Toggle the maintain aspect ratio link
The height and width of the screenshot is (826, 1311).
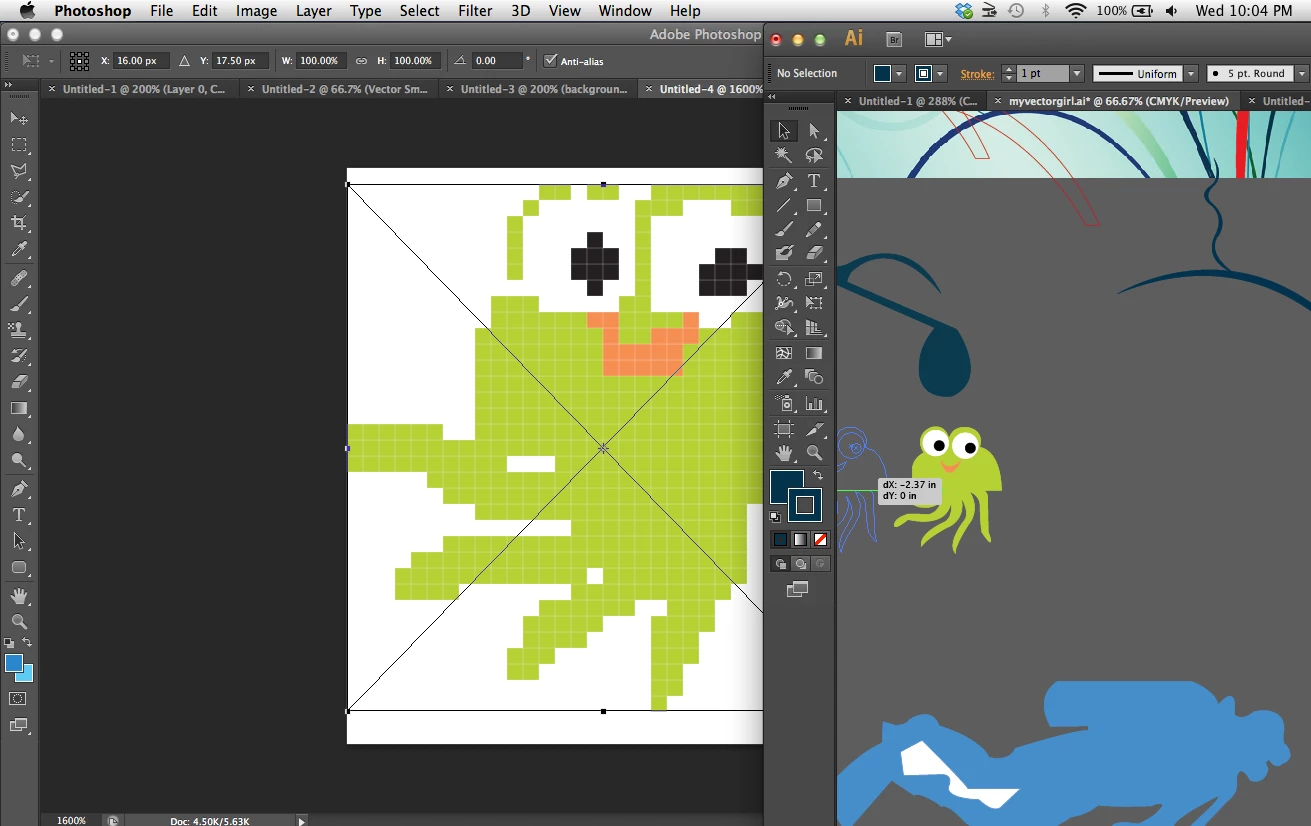(x=361, y=61)
